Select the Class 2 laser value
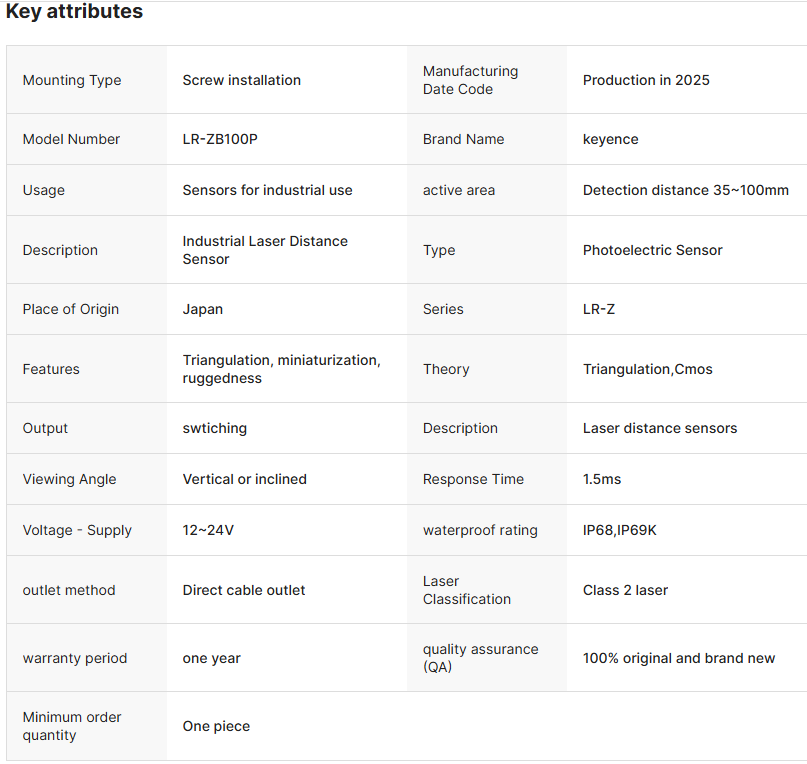 click(625, 590)
